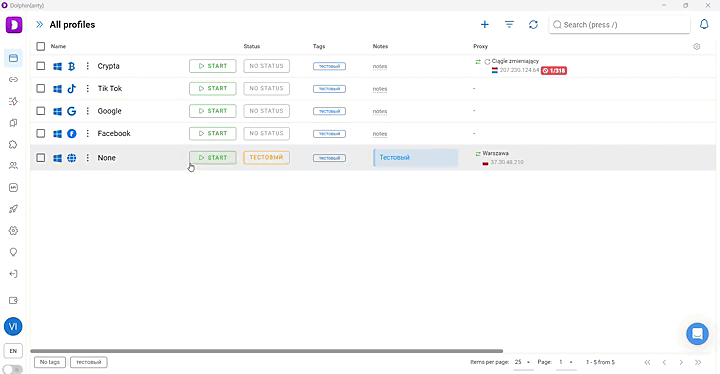Change the ТЕСТОВЫЙ status on None row

pyautogui.click(x=266, y=157)
